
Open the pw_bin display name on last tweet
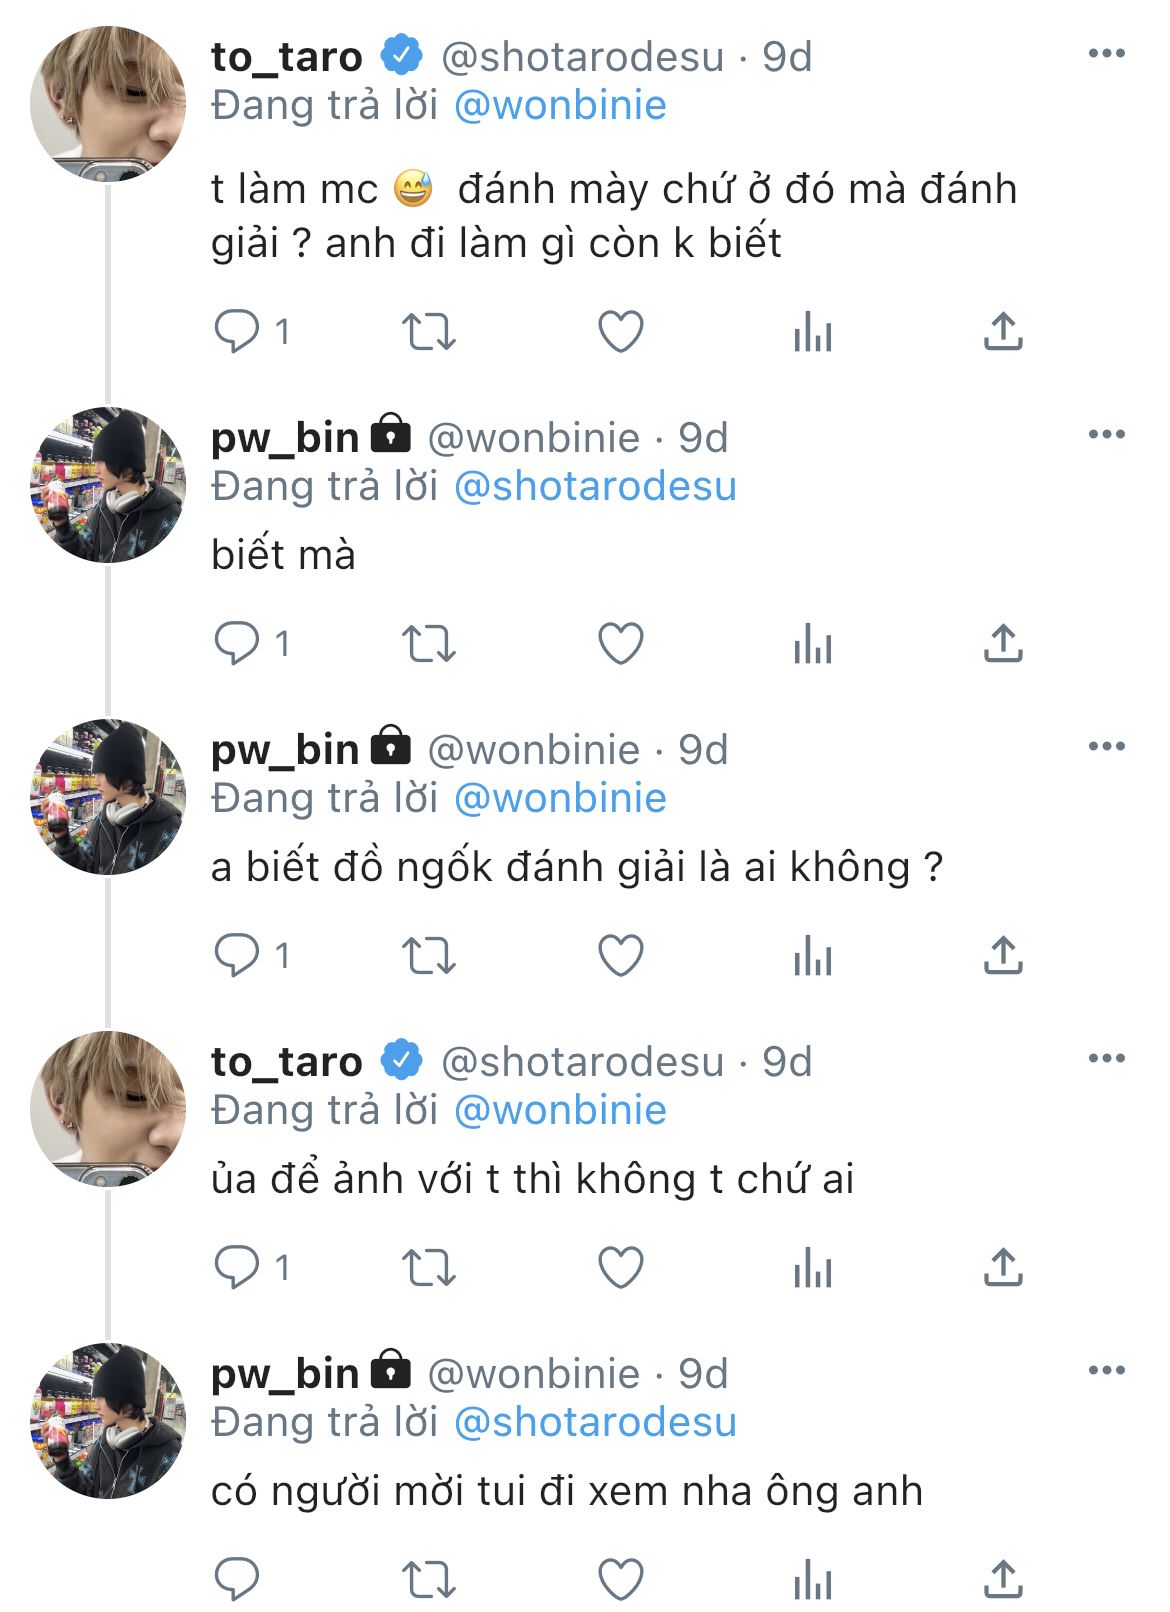point(285,1374)
